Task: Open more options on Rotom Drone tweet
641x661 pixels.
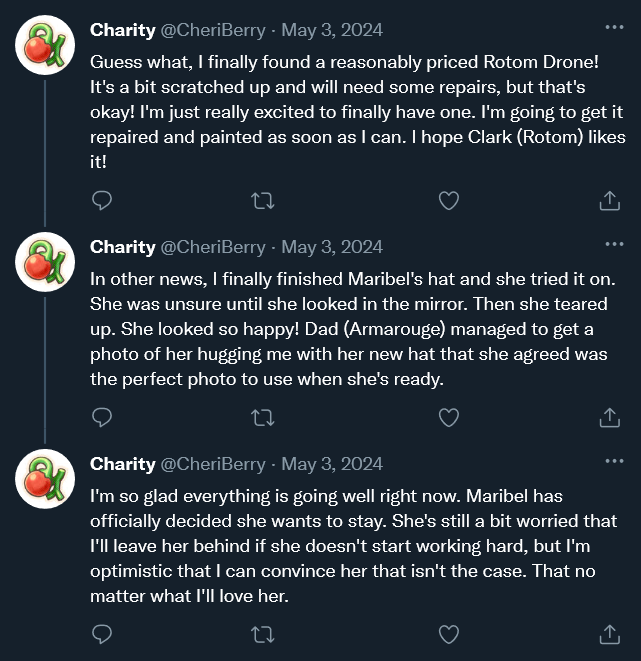Action: pyautogui.click(x=613, y=28)
